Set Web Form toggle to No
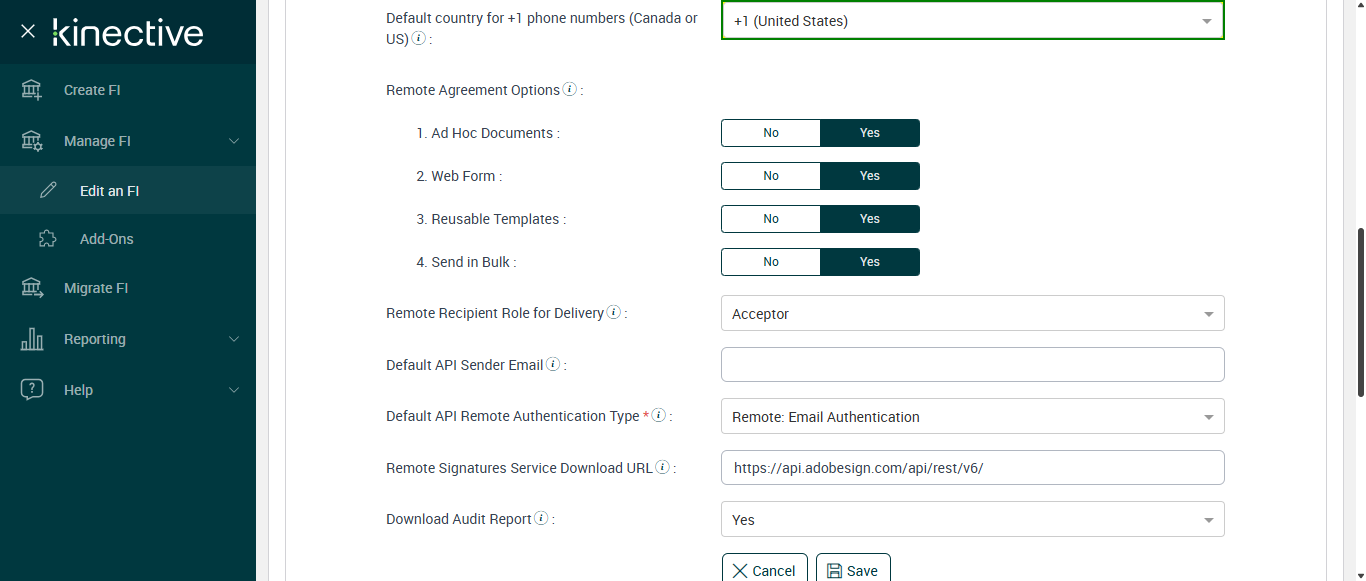1366x581 pixels. 771,176
